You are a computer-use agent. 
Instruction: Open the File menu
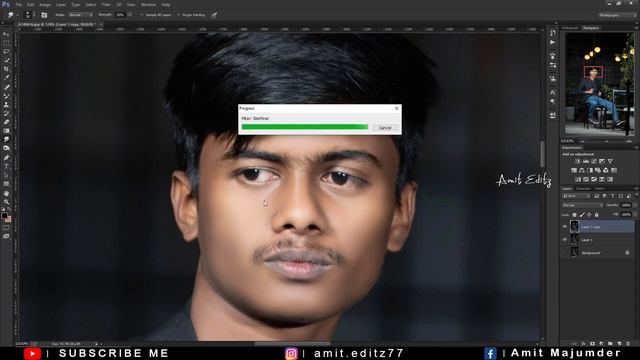(x=19, y=4)
